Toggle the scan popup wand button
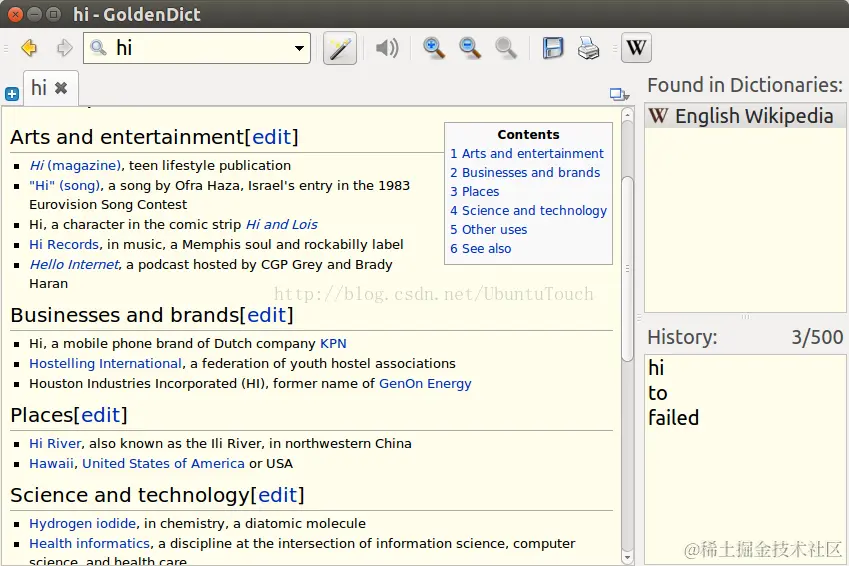 click(x=340, y=48)
